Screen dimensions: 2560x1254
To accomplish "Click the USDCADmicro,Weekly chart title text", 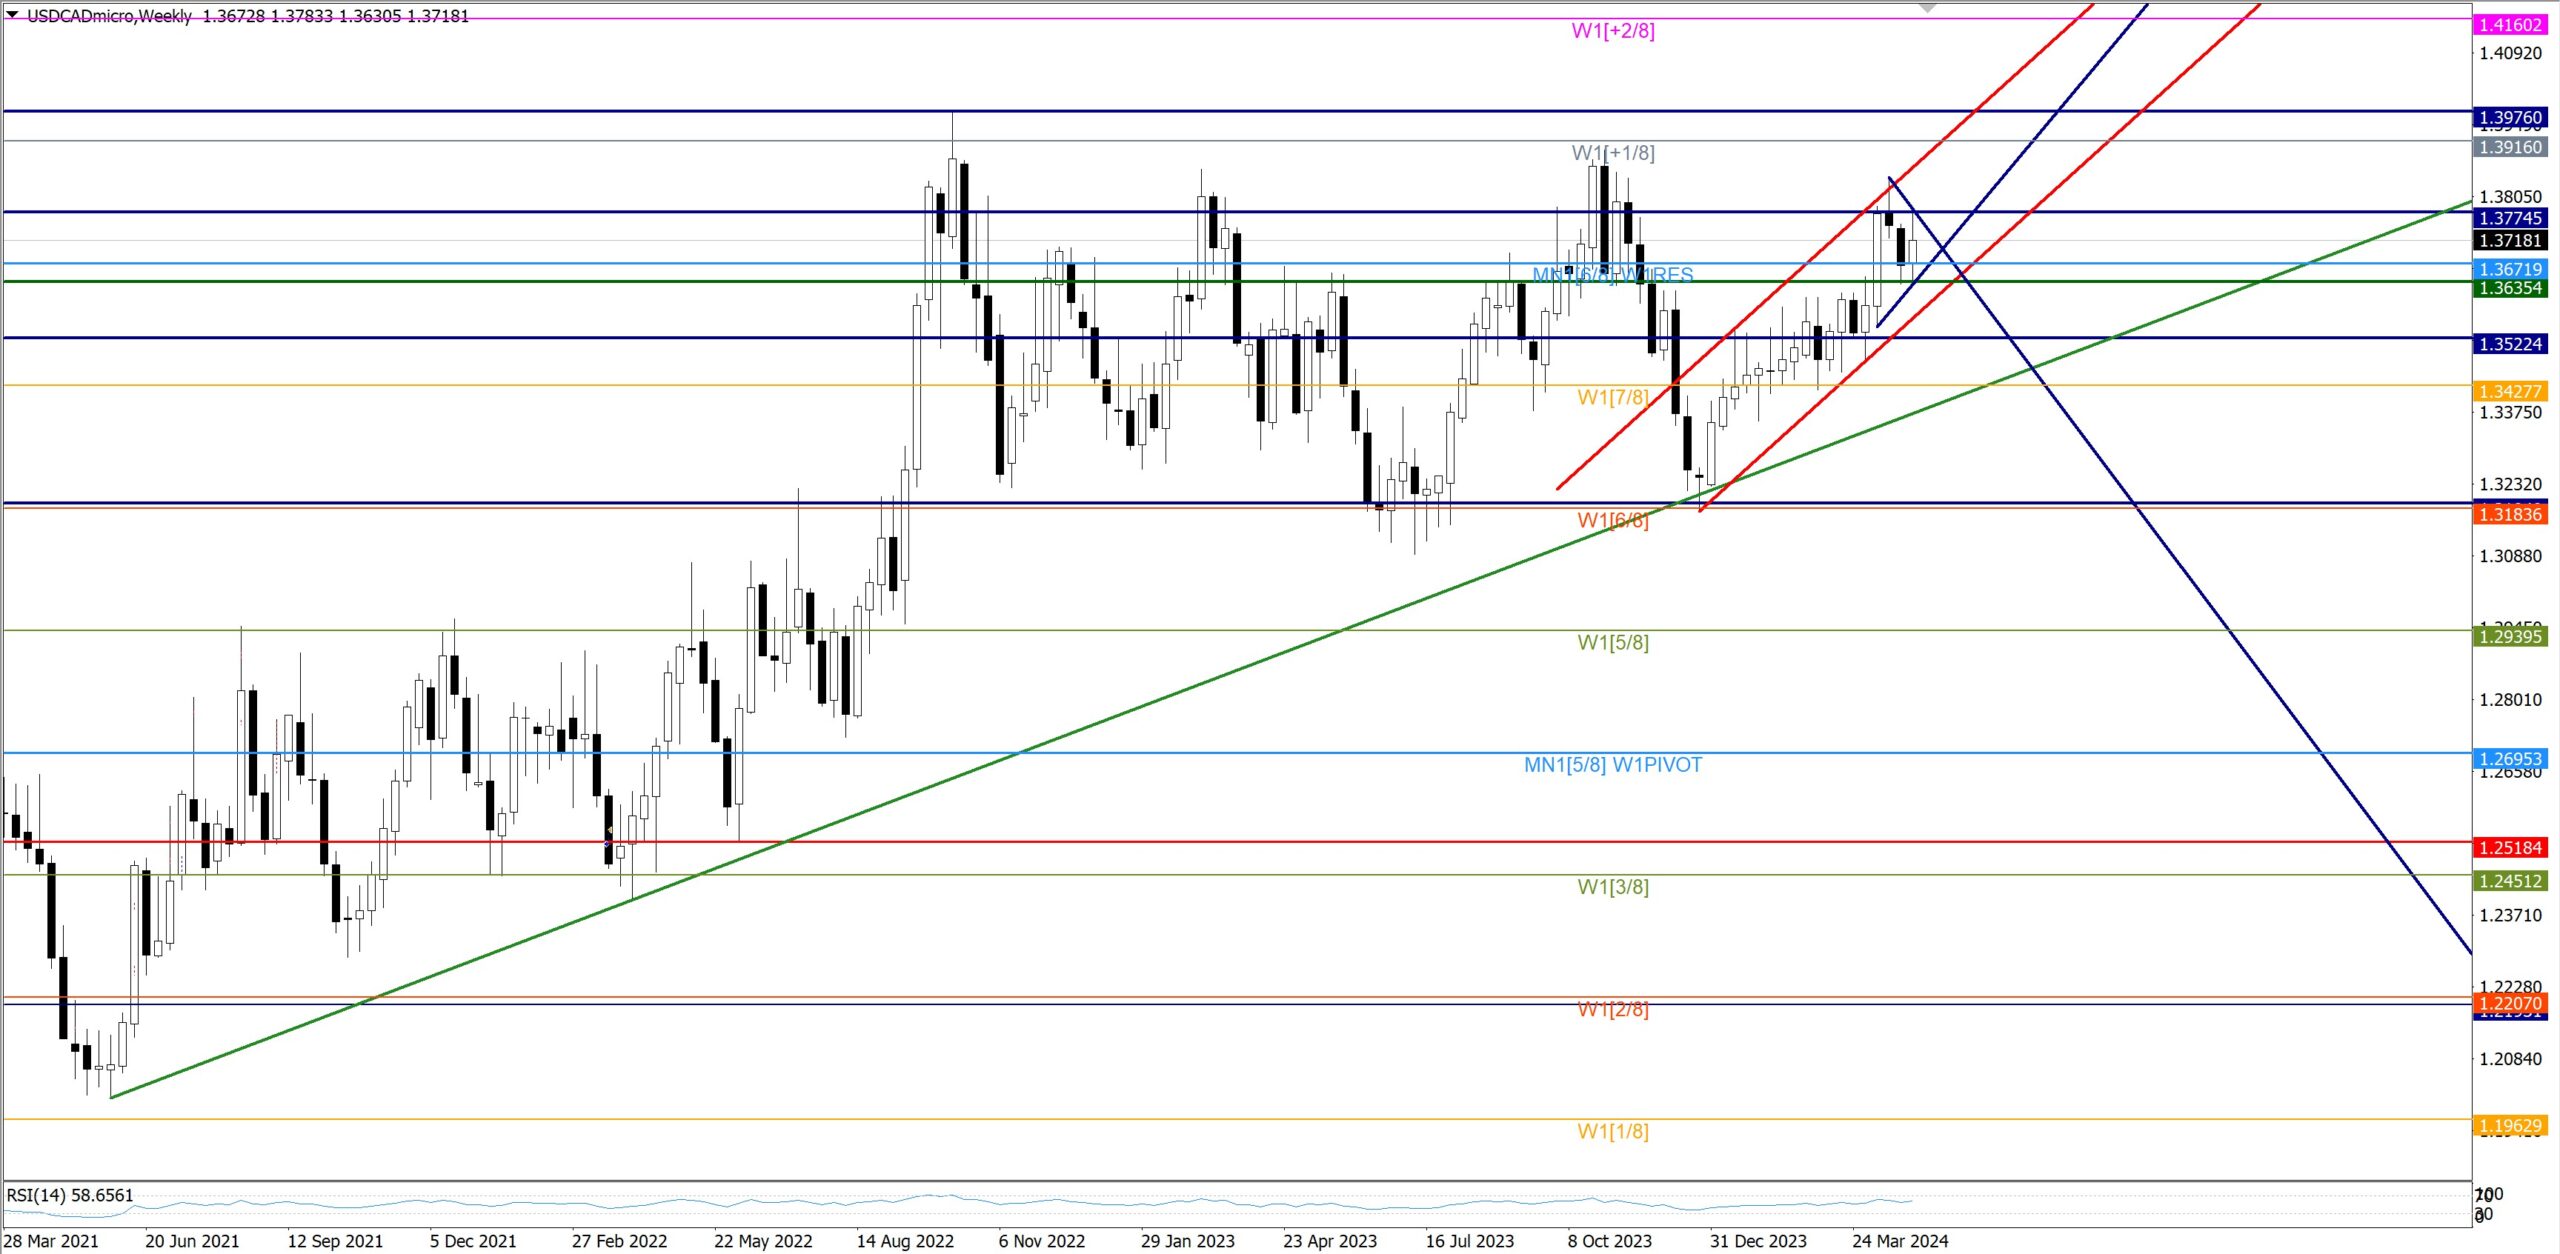I will [x=109, y=16].
